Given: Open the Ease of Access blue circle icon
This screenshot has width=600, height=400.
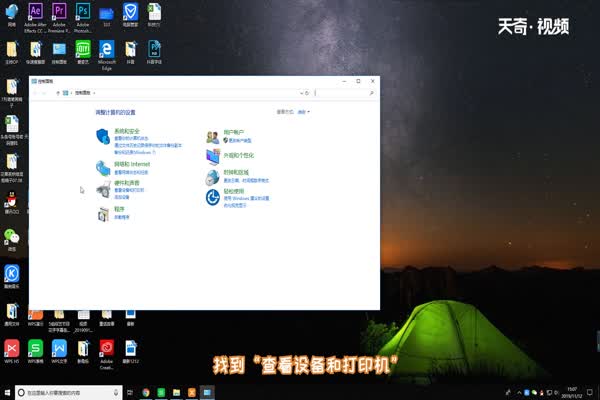Looking at the screenshot, I should pos(212,198).
